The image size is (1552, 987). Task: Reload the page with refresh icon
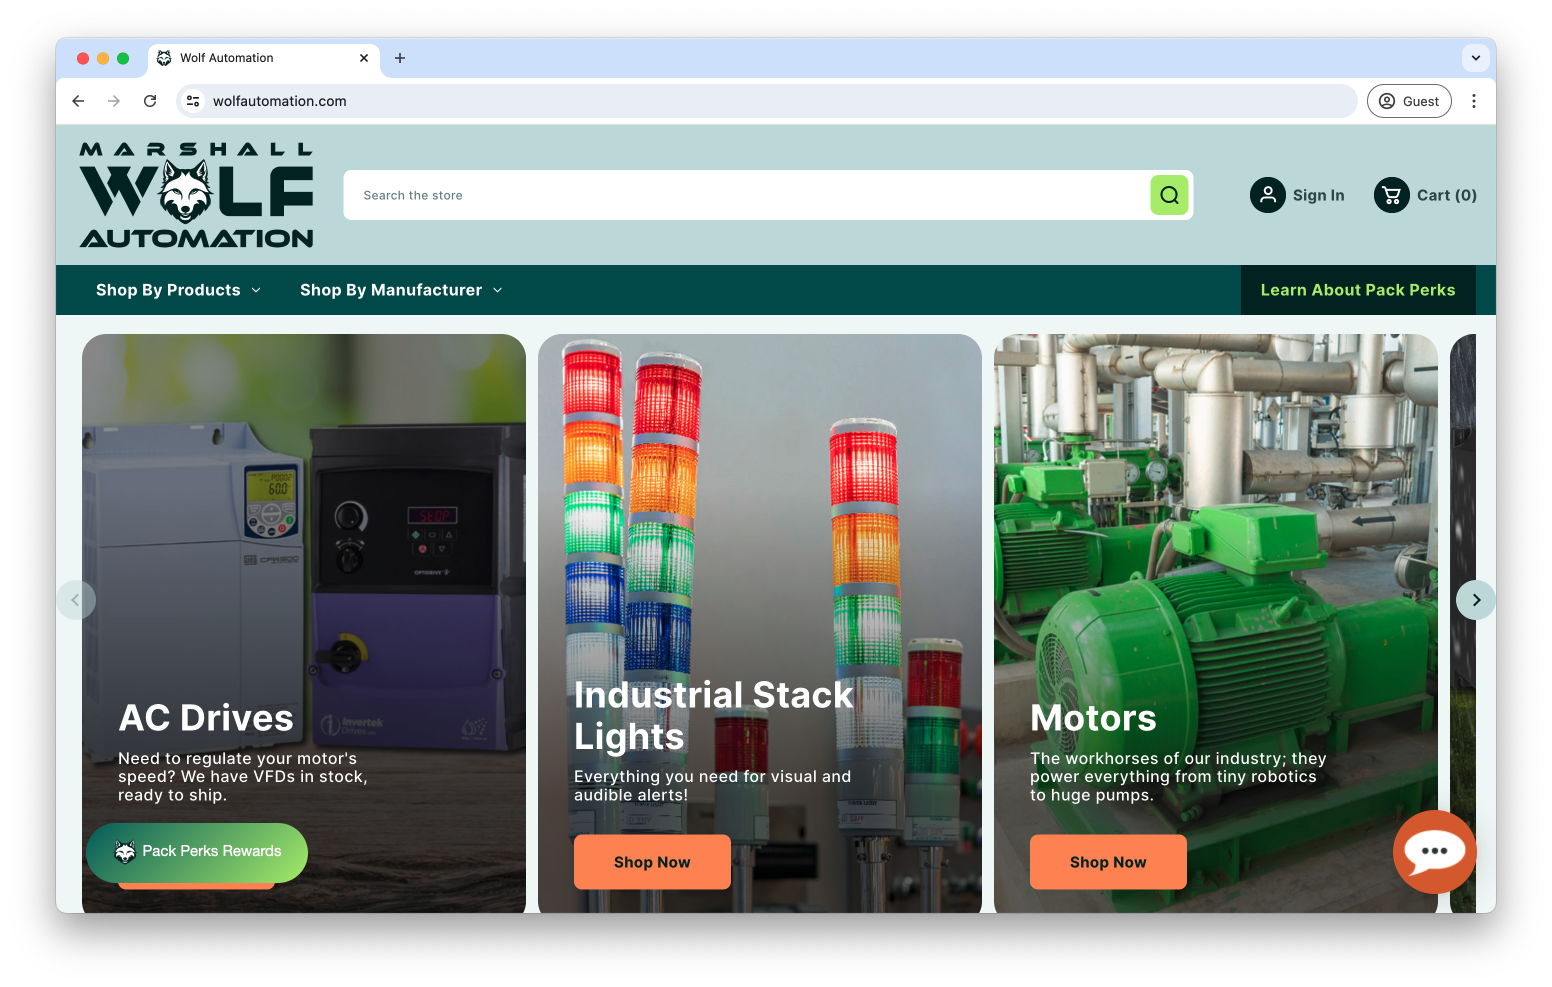tap(150, 101)
